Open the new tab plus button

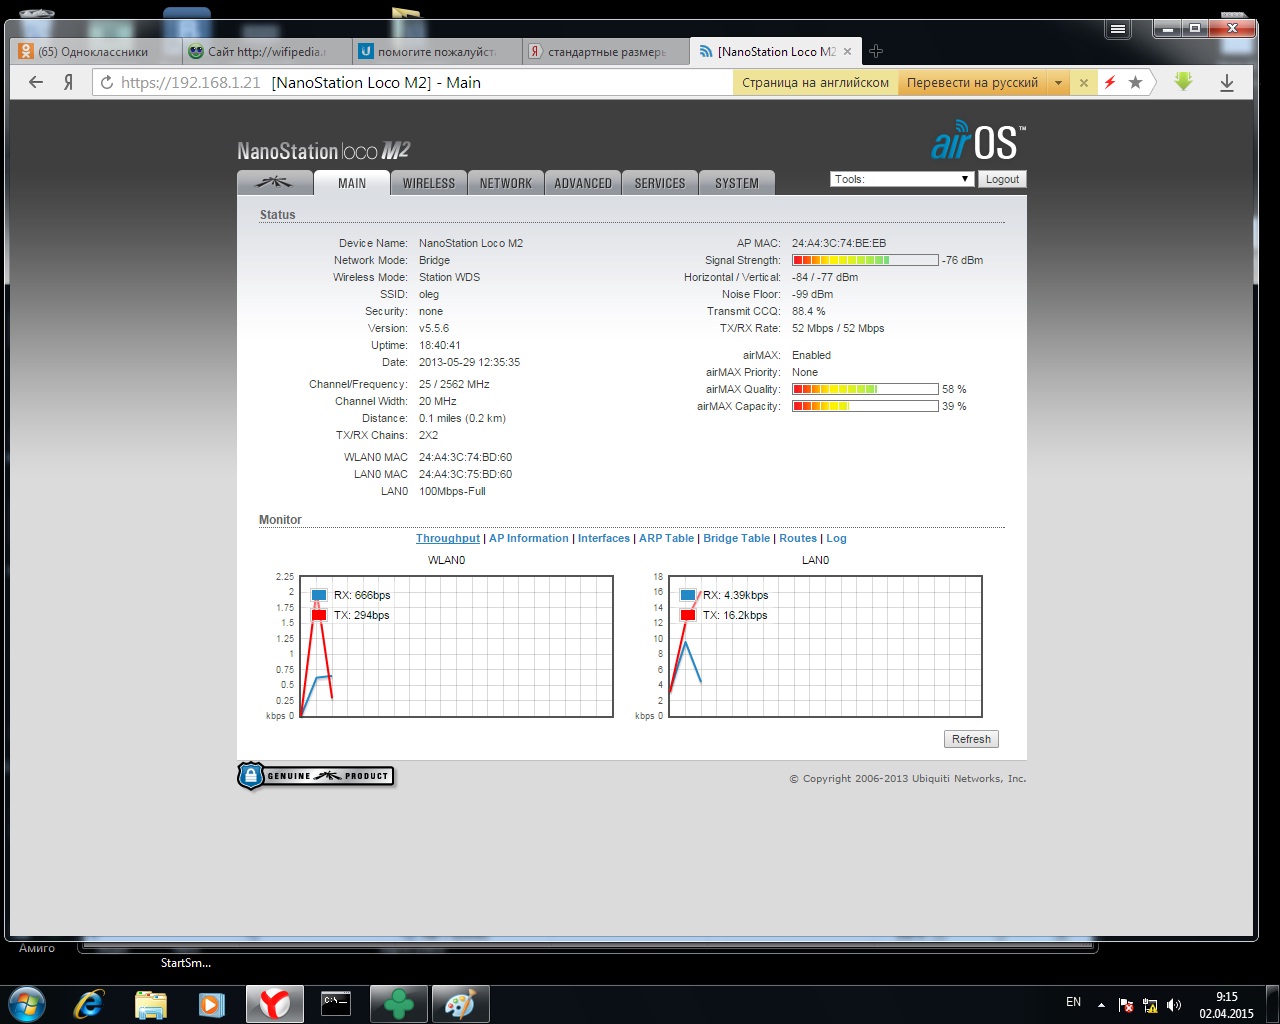(876, 51)
